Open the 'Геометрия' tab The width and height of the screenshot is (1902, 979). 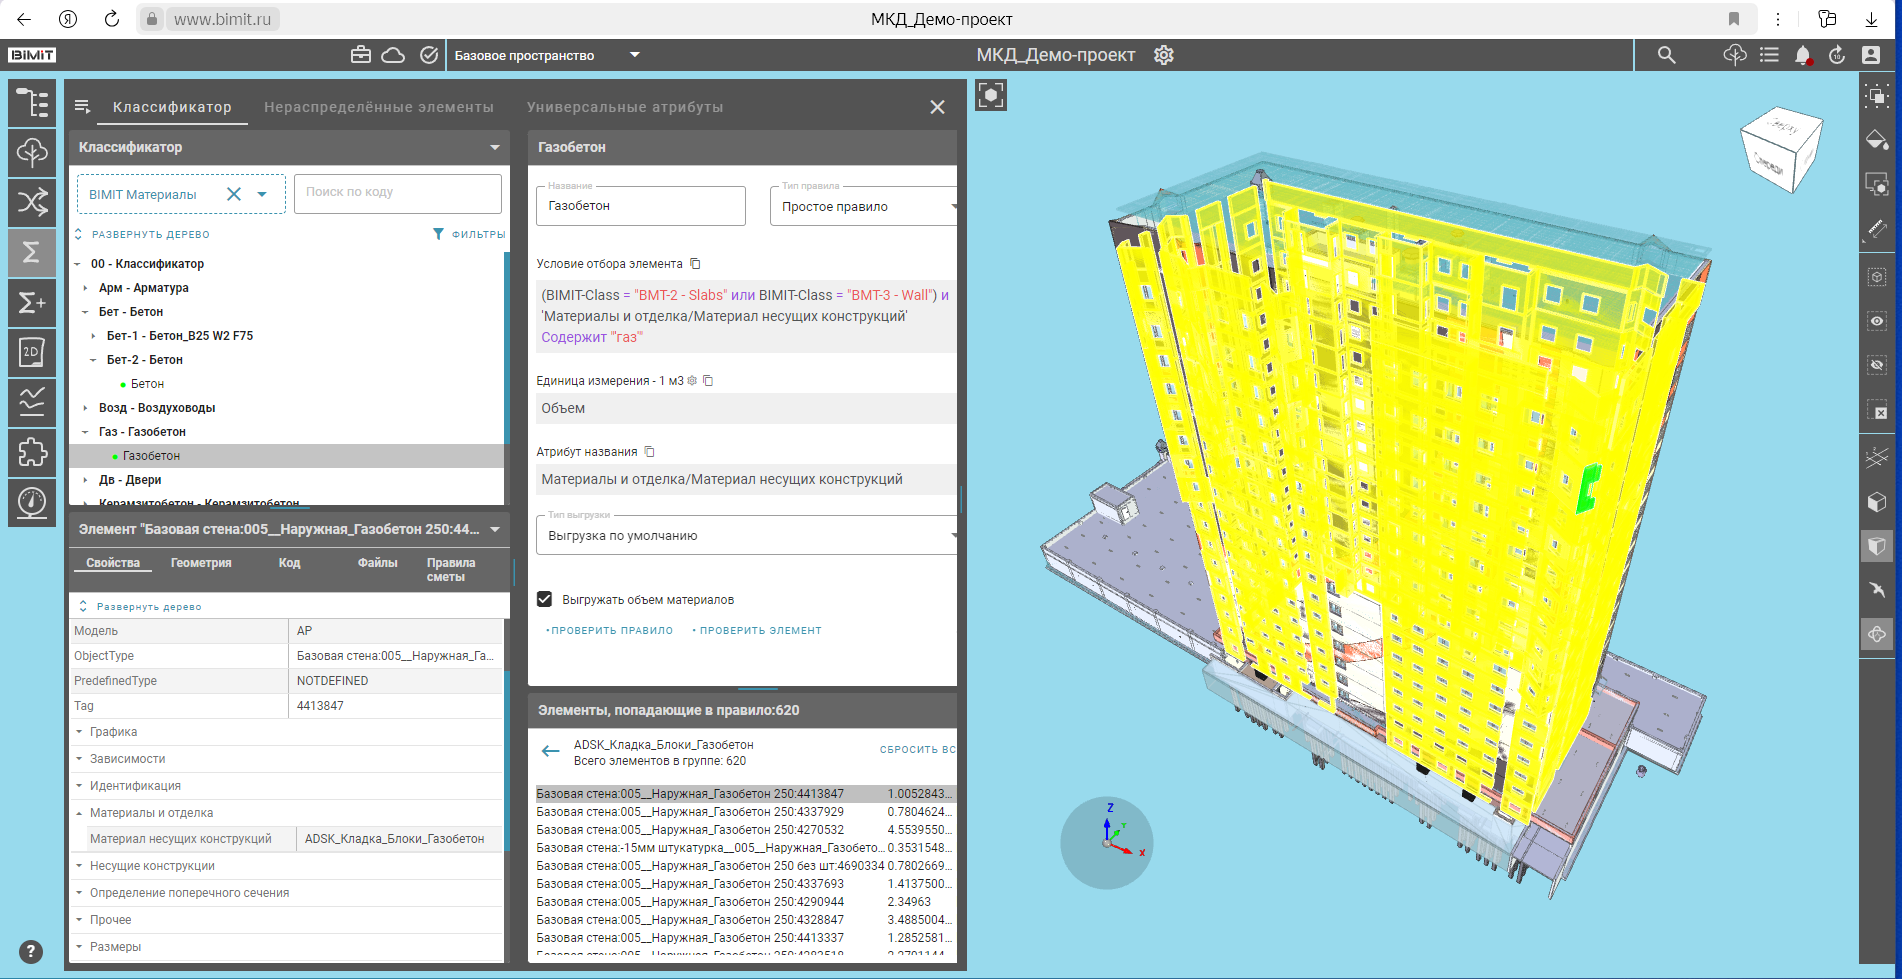tap(201, 563)
